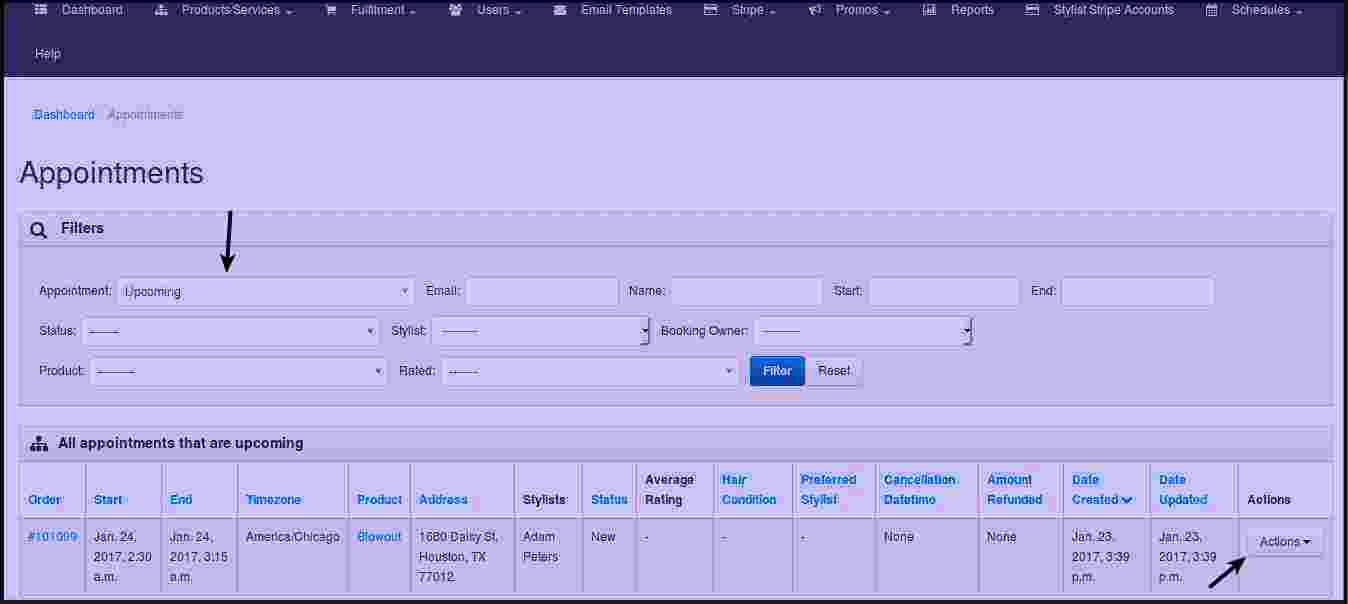This screenshot has width=1348, height=604.
Task: Sort by Hair Condition column
Action: pyautogui.click(x=749, y=490)
